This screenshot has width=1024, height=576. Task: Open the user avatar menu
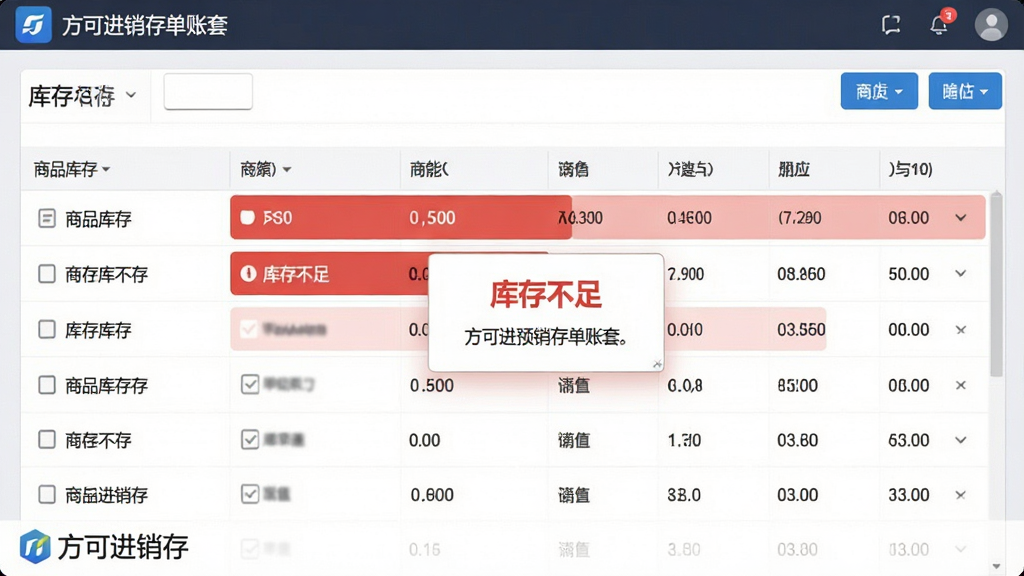pos(991,25)
